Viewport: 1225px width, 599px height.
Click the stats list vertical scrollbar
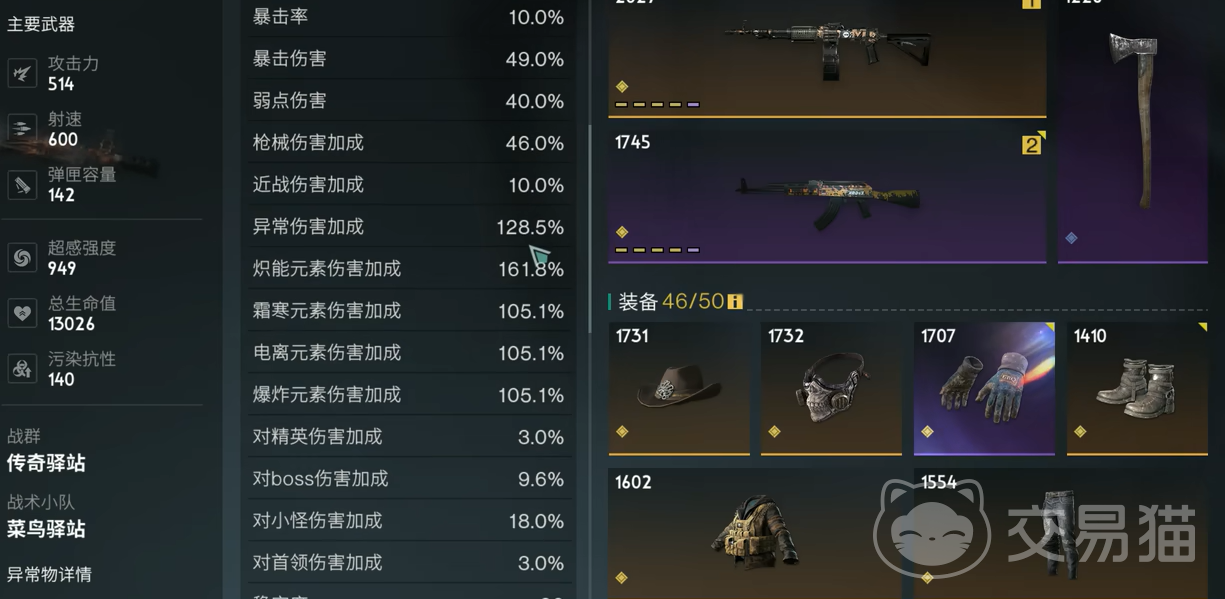tap(590, 228)
